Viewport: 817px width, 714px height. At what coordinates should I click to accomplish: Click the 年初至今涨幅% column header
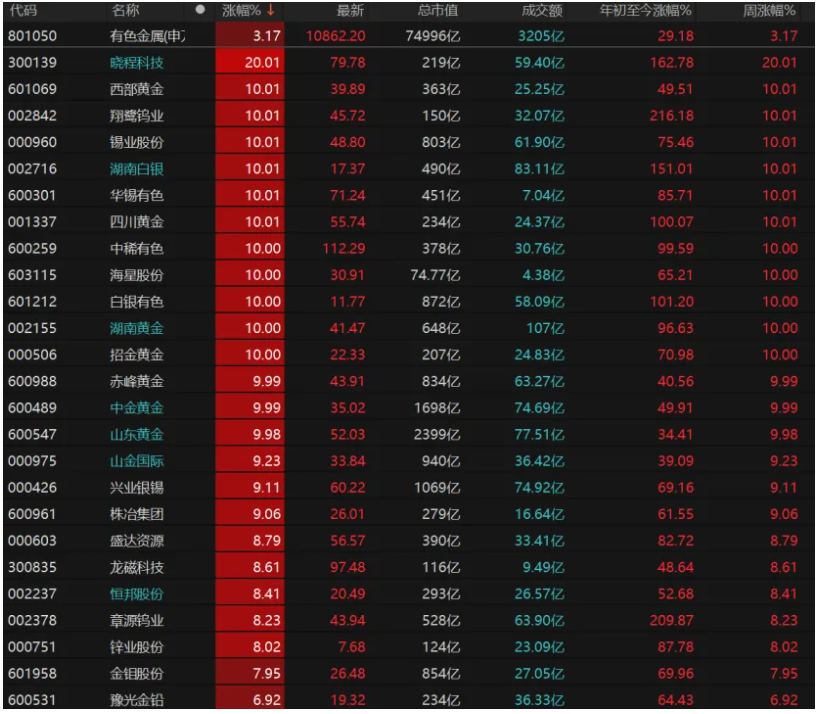pos(646,10)
